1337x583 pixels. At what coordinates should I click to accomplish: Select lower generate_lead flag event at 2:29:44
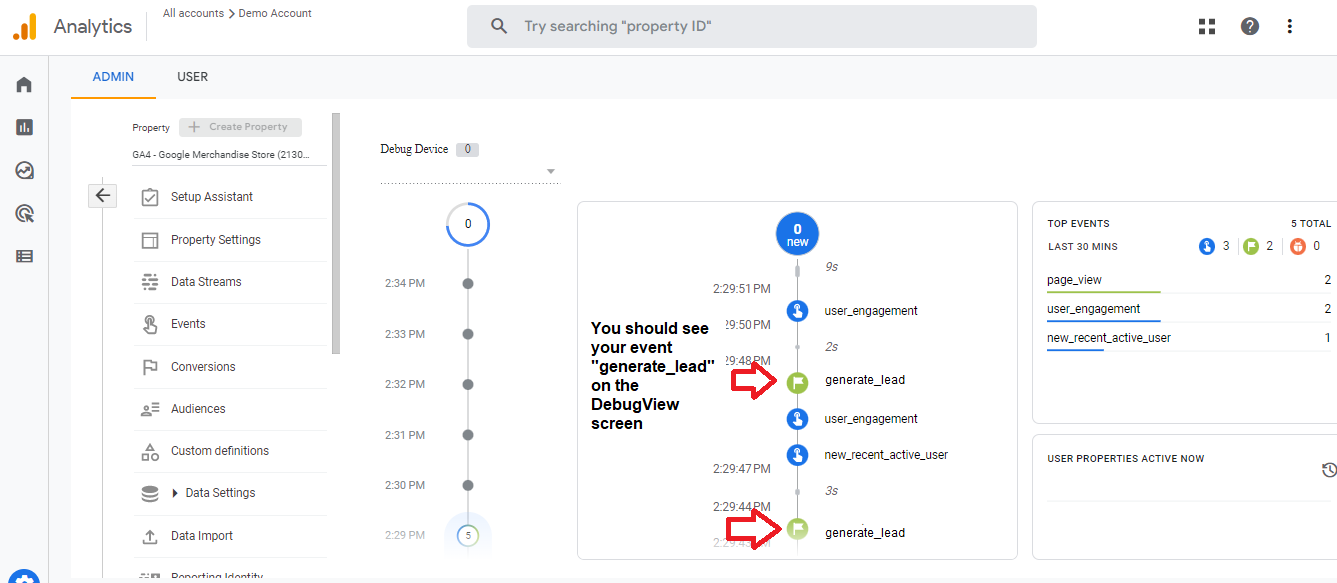797,529
